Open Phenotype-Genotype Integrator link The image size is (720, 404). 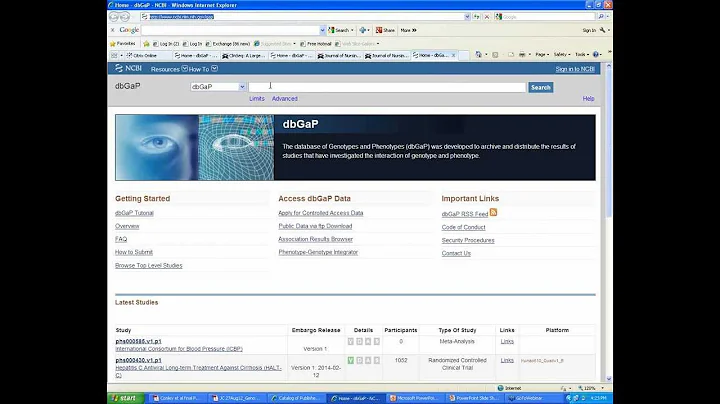click(x=318, y=252)
